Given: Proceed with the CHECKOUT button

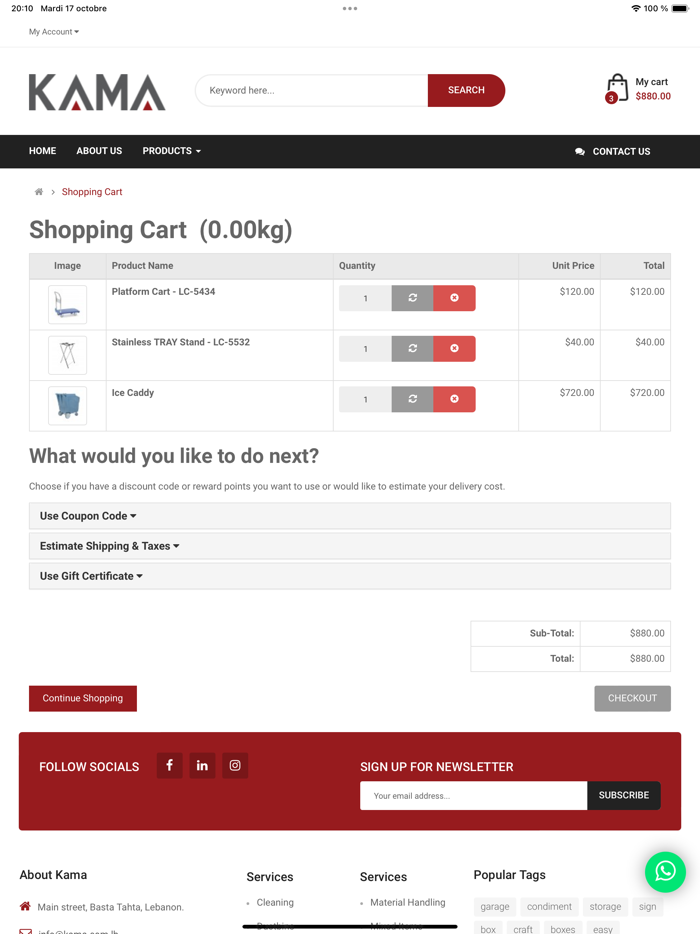Looking at the screenshot, I should pos(632,698).
